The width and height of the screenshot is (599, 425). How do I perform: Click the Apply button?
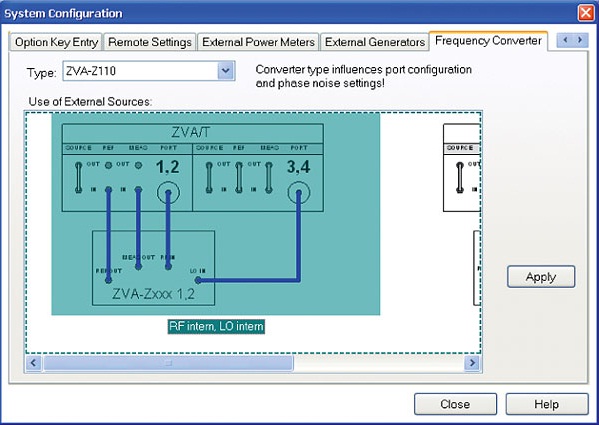541,277
